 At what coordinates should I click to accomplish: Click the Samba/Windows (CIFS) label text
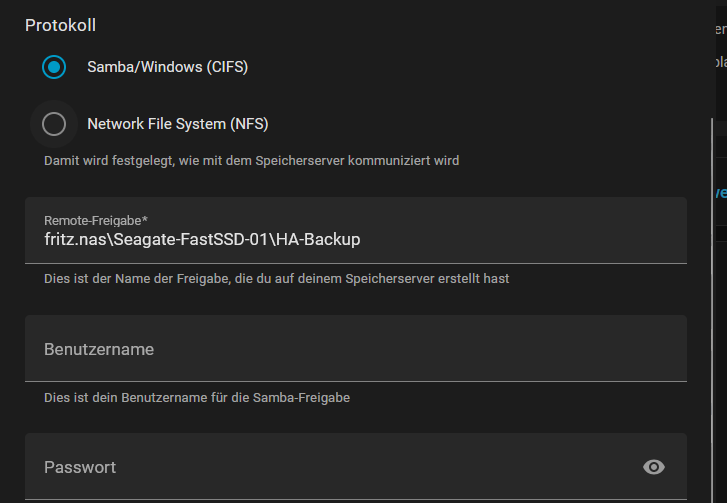167,67
